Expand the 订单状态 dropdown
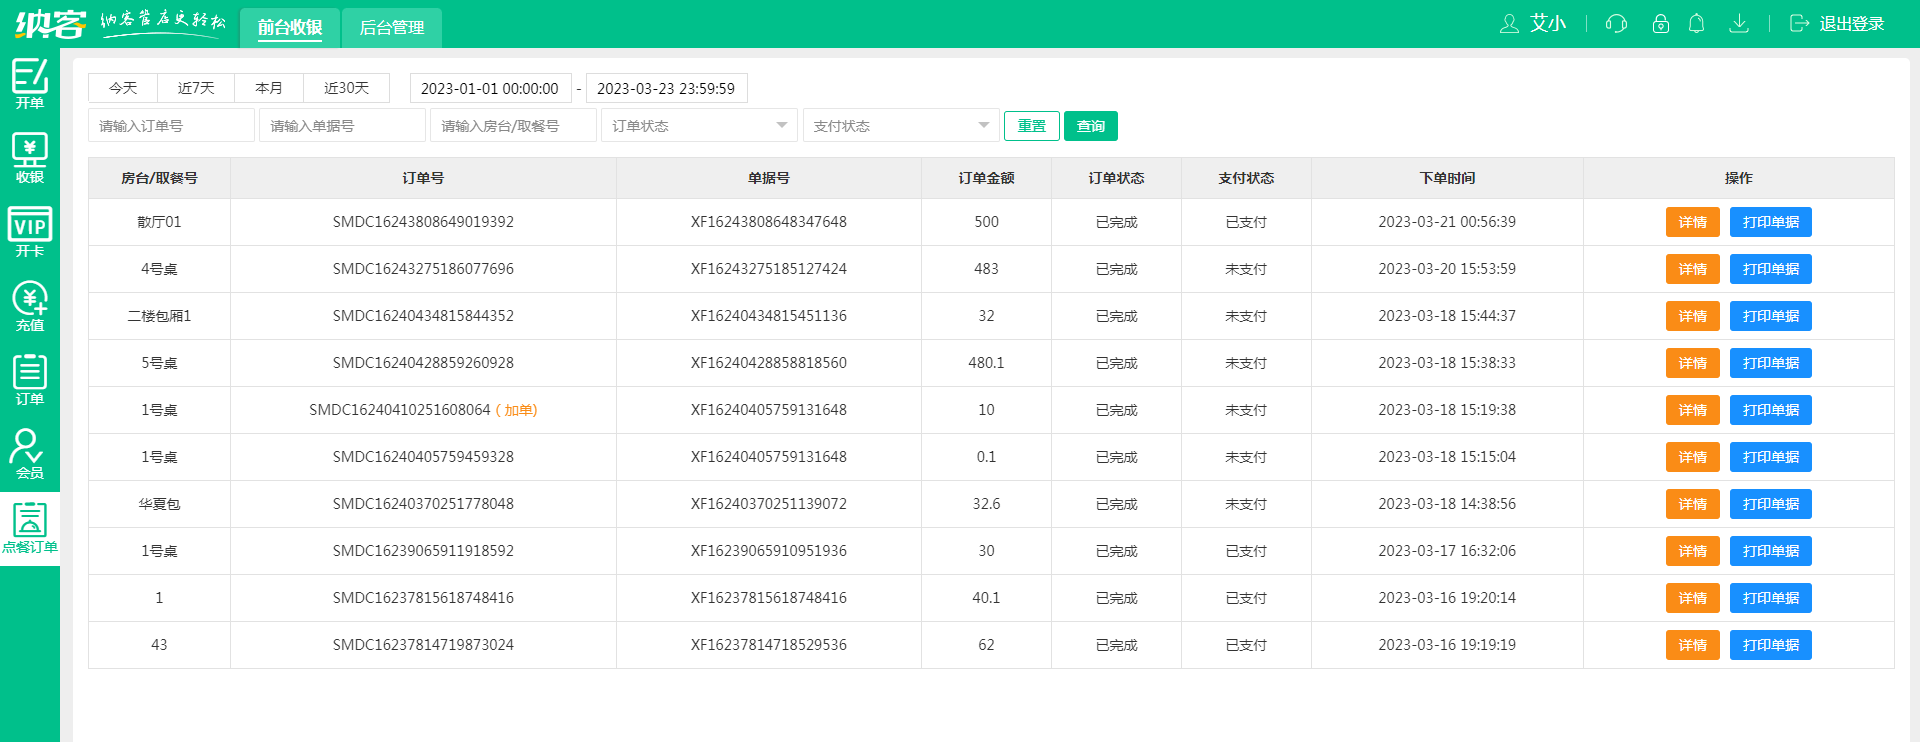This screenshot has width=1920, height=742. tap(699, 126)
